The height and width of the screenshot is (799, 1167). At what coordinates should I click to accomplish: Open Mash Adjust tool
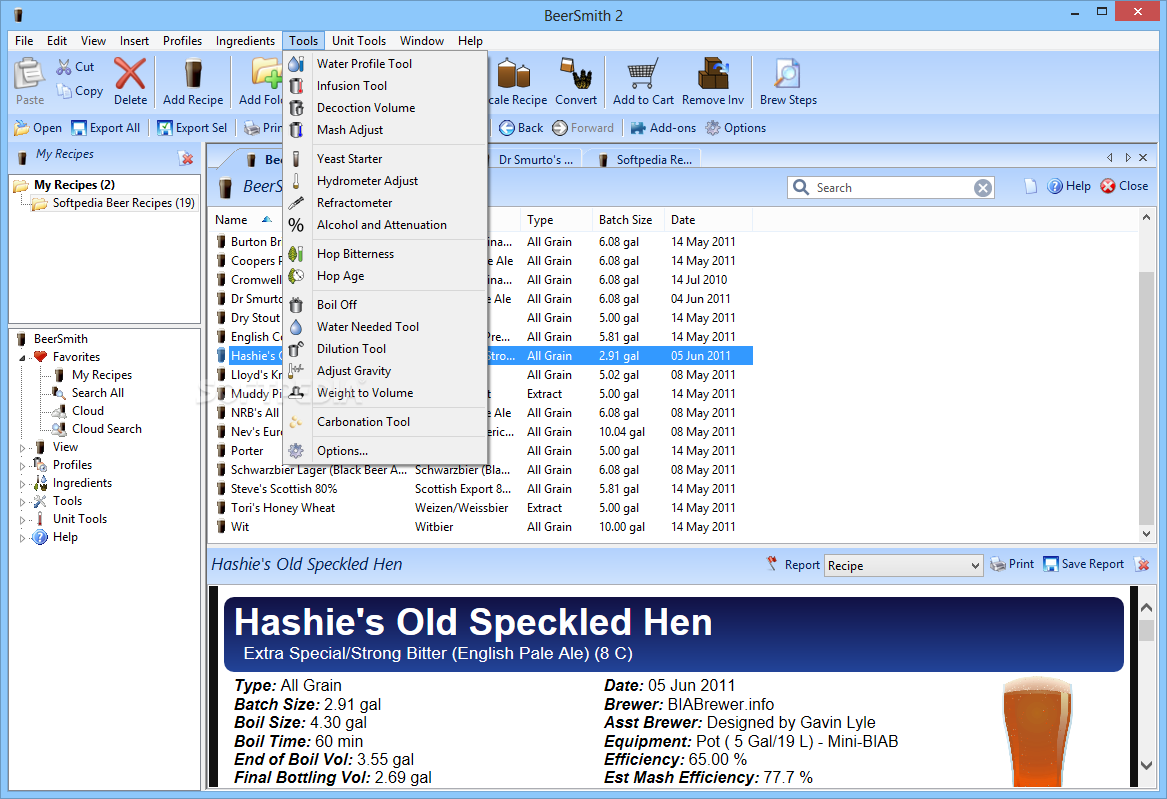350,129
